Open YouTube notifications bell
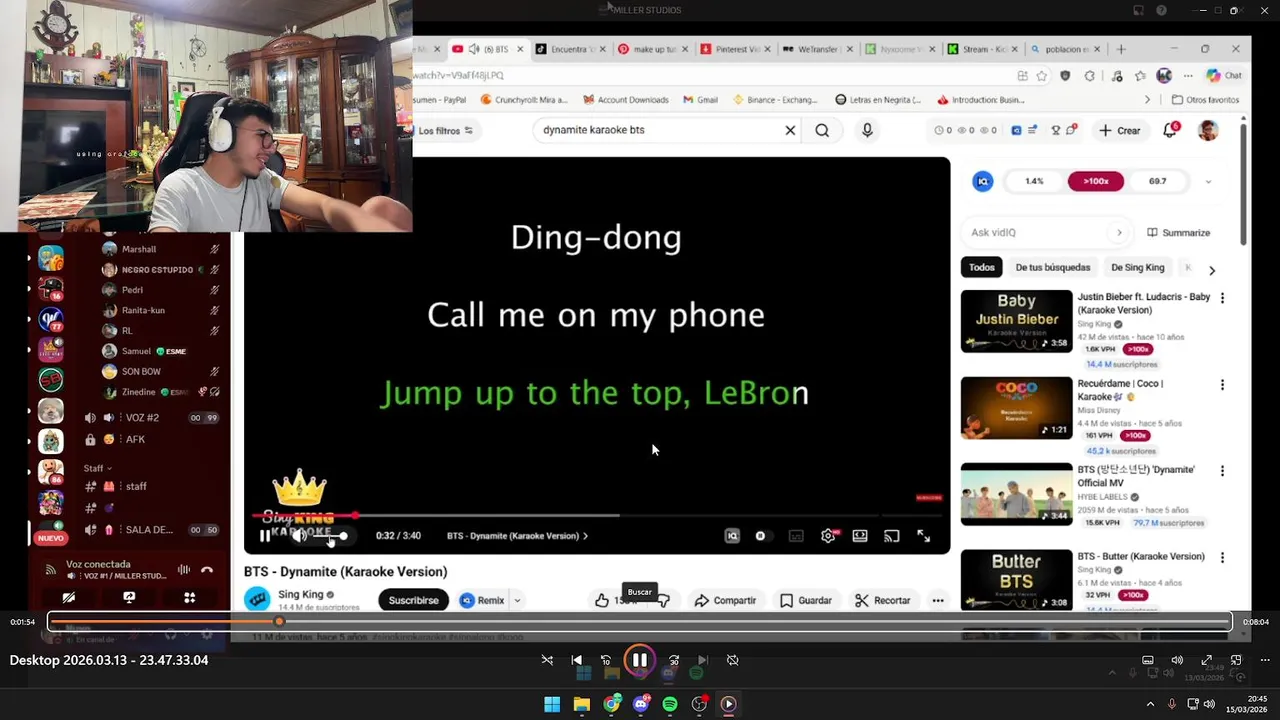The width and height of the screenshot is (1280, 720). pos(1170,130)
